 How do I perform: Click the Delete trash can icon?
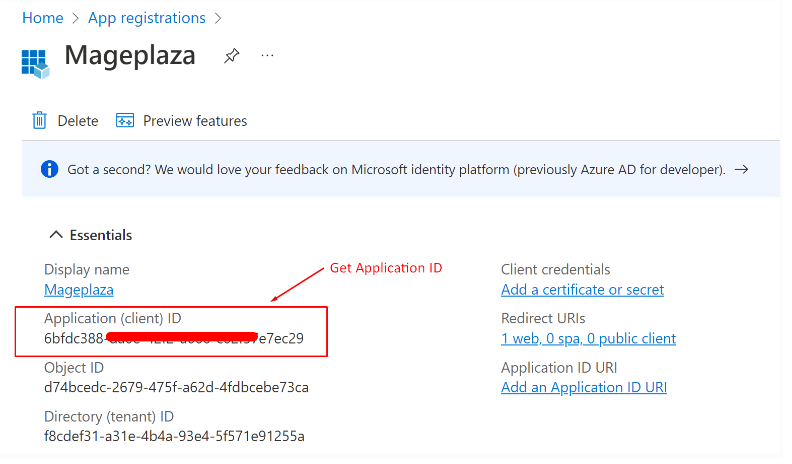click(40, 121)
